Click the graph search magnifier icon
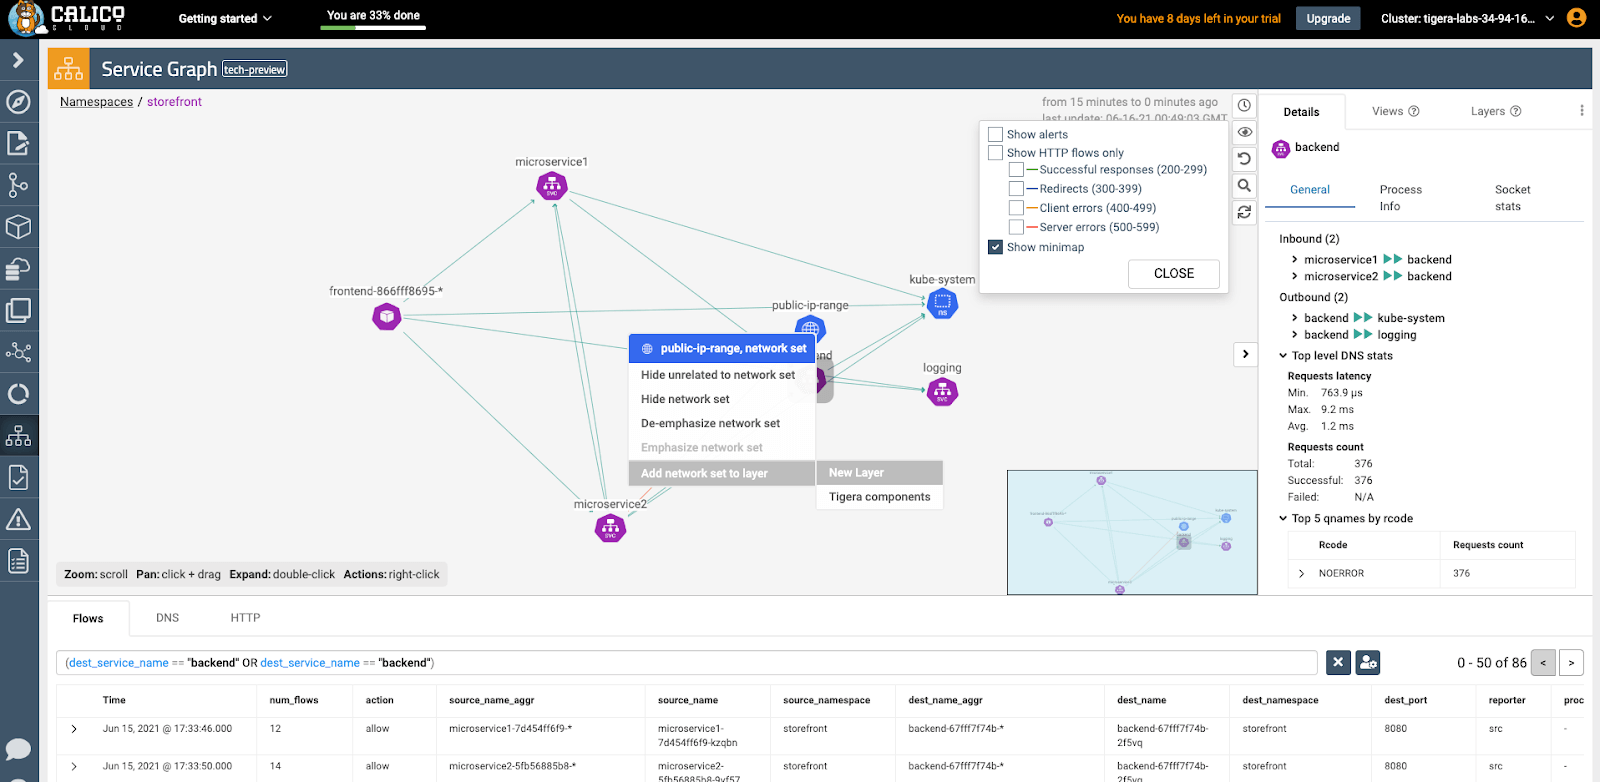The image size is (1600, 782). [x=1244, y=185]
